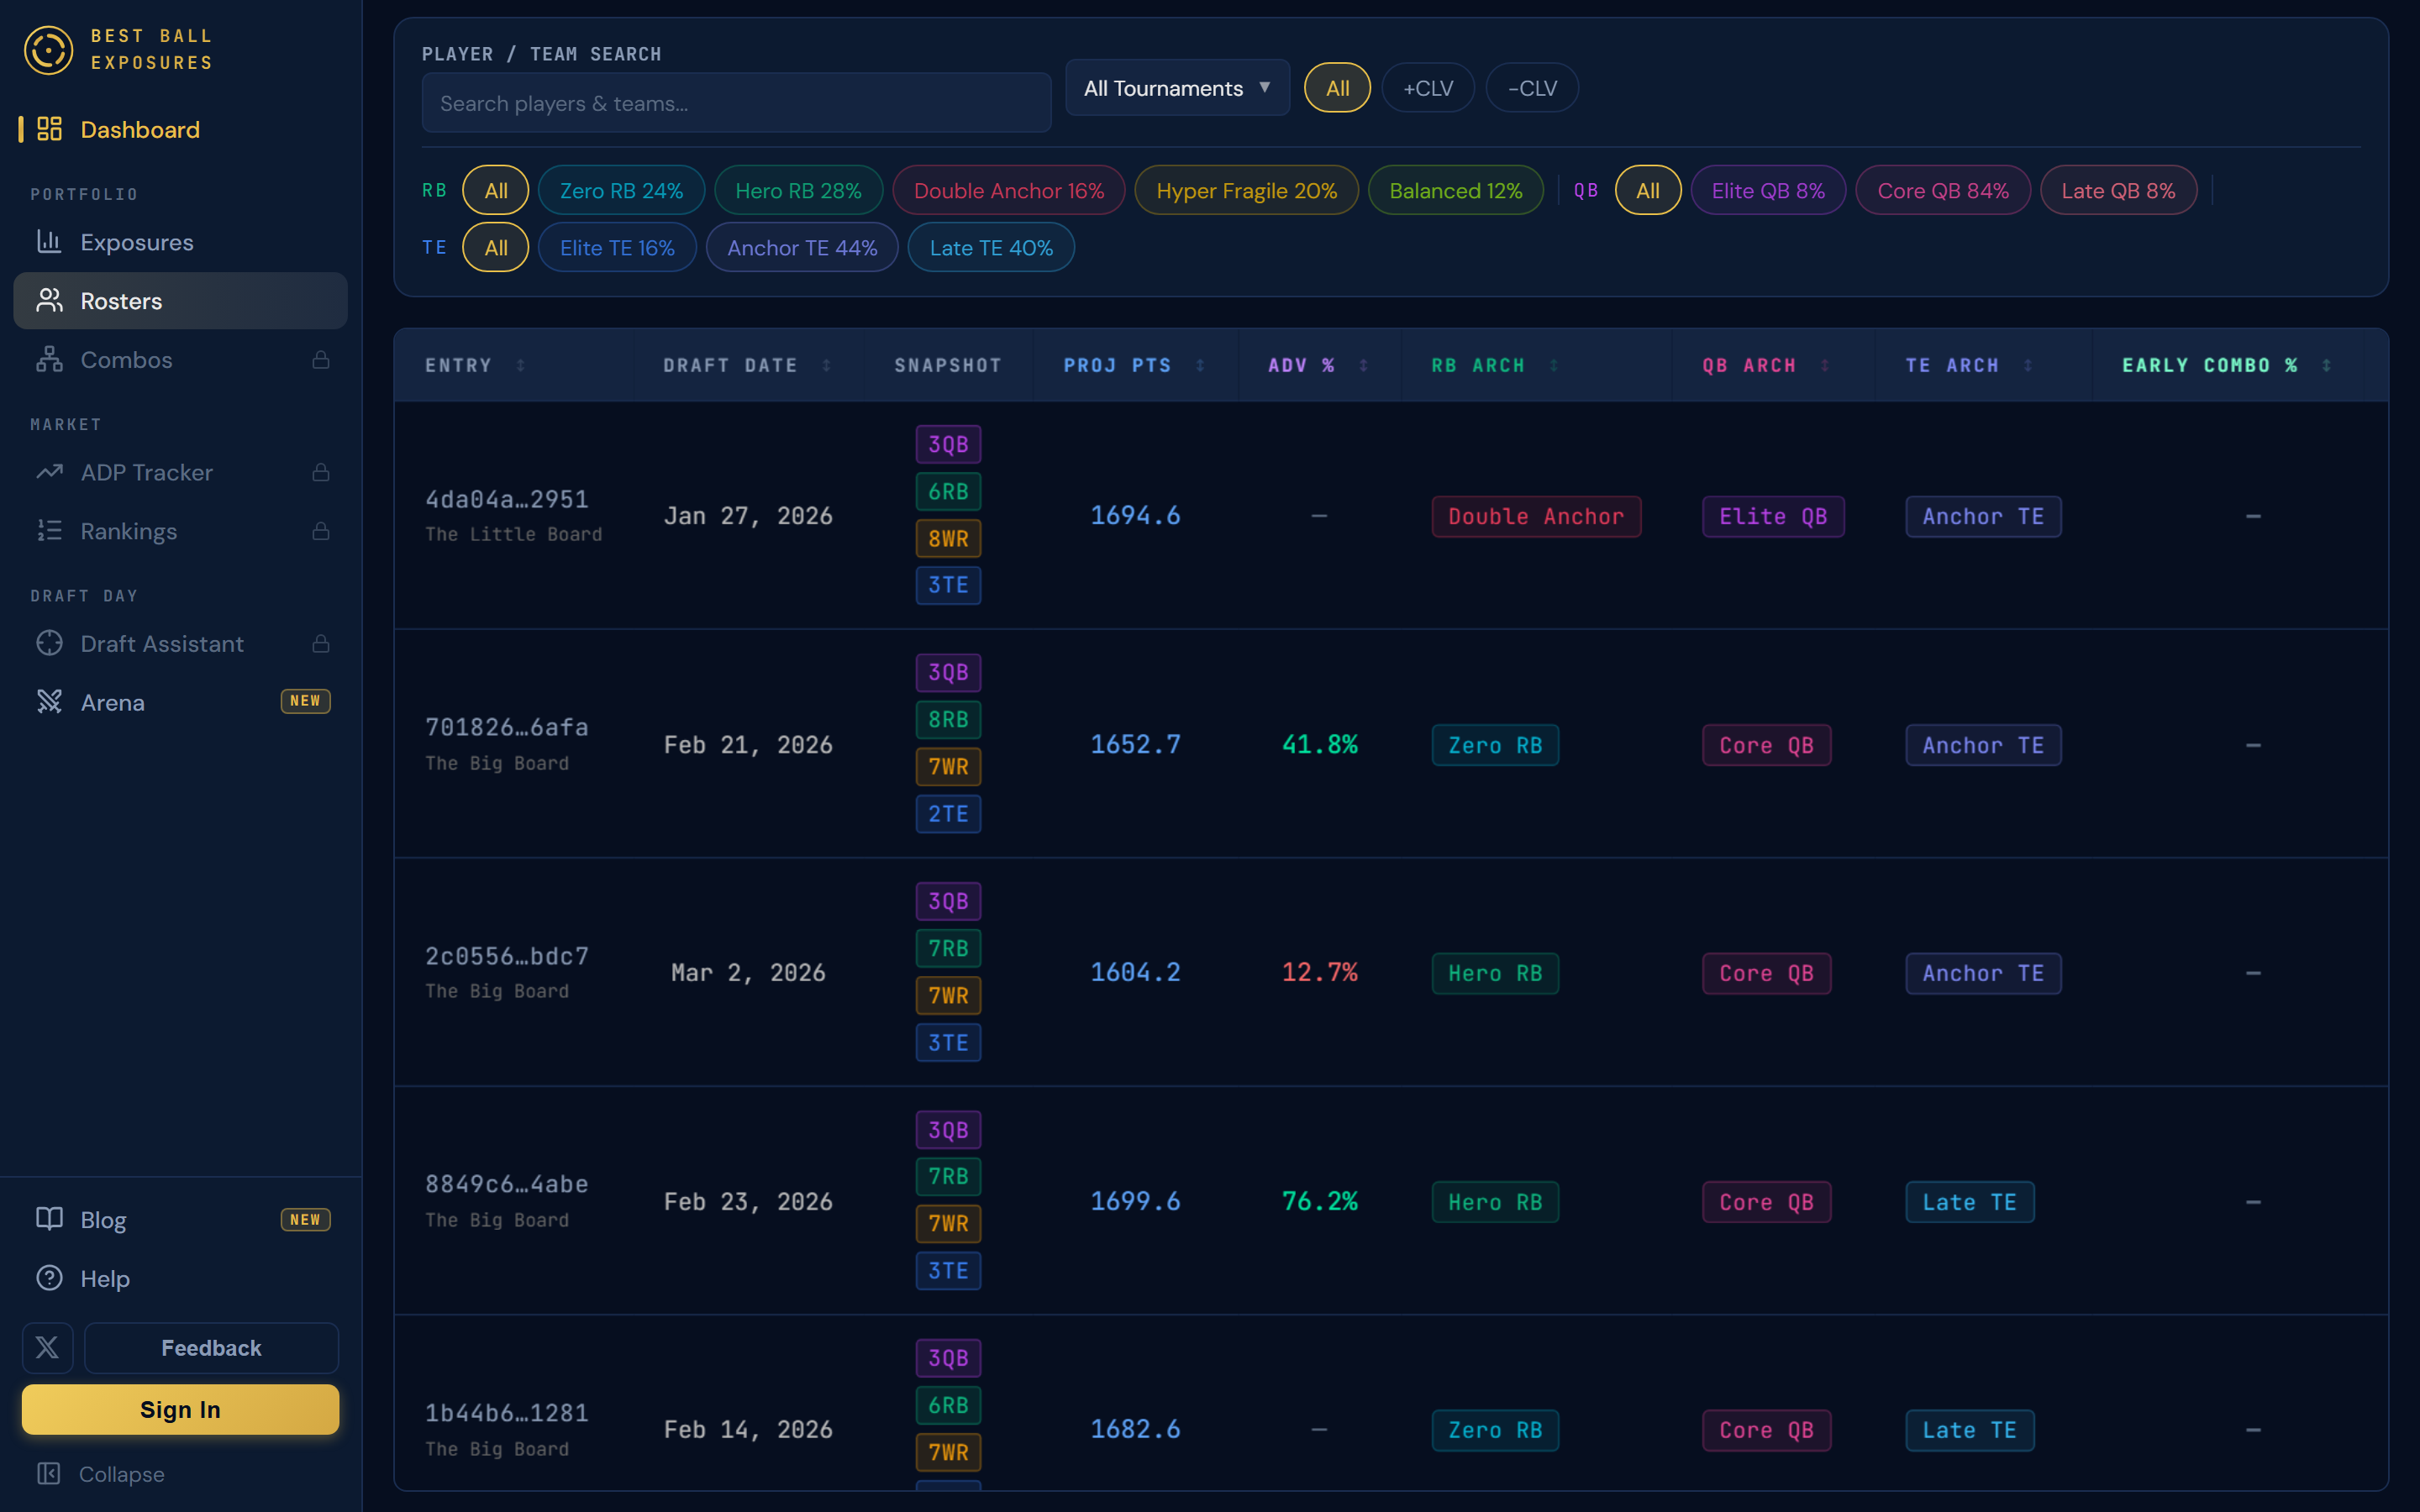Click the Double Anchor badge in 4da04a…2951 row
This screenshot has height=1512, width=2420.
tap(1536, 516)
